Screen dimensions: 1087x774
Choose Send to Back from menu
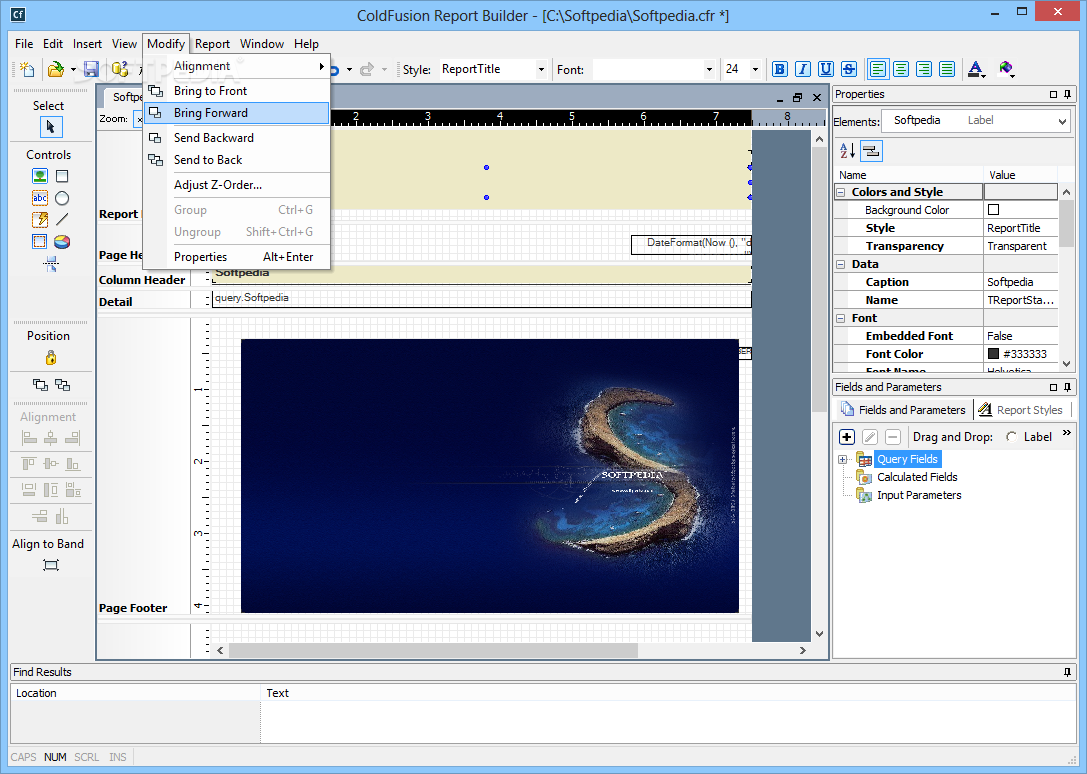[x=208, y=160]
